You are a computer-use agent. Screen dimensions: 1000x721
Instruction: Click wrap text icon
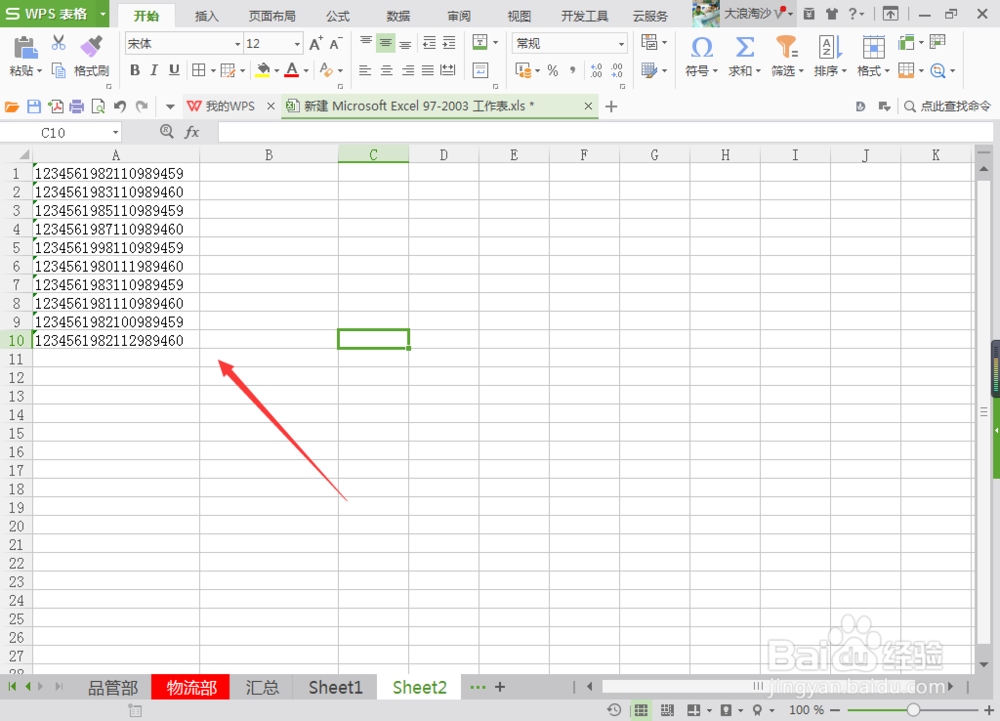coord(480,70)
